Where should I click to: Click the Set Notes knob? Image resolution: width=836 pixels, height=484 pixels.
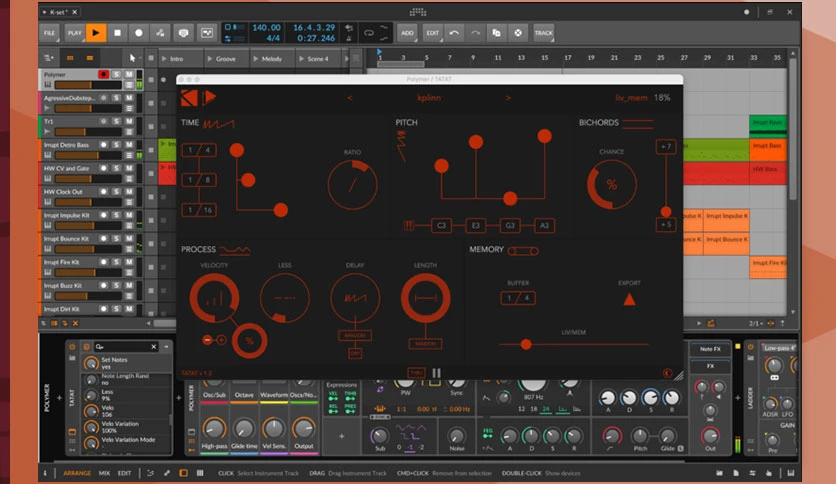[x=91, y=364]
